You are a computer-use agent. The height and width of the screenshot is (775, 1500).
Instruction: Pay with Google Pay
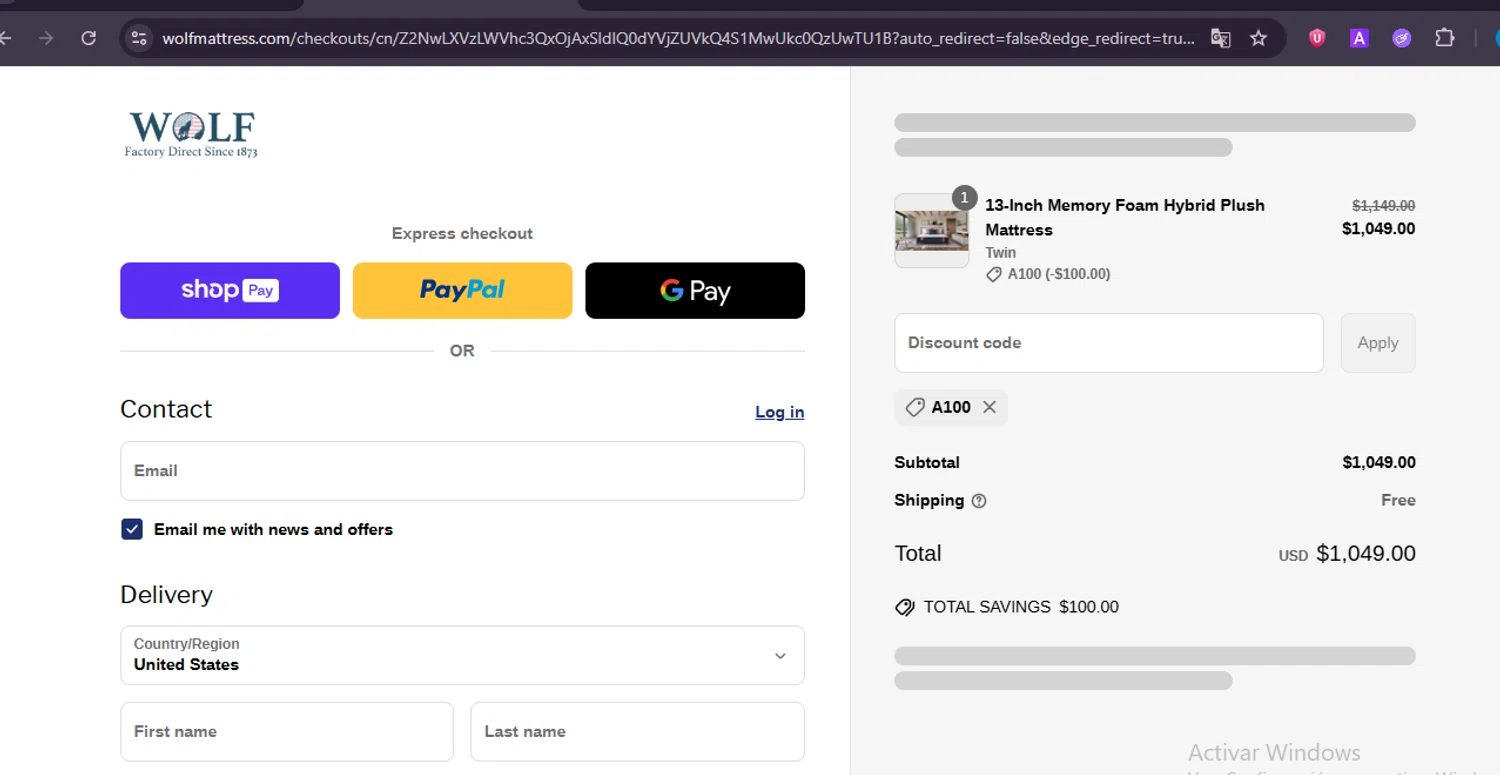coord(695,291)
